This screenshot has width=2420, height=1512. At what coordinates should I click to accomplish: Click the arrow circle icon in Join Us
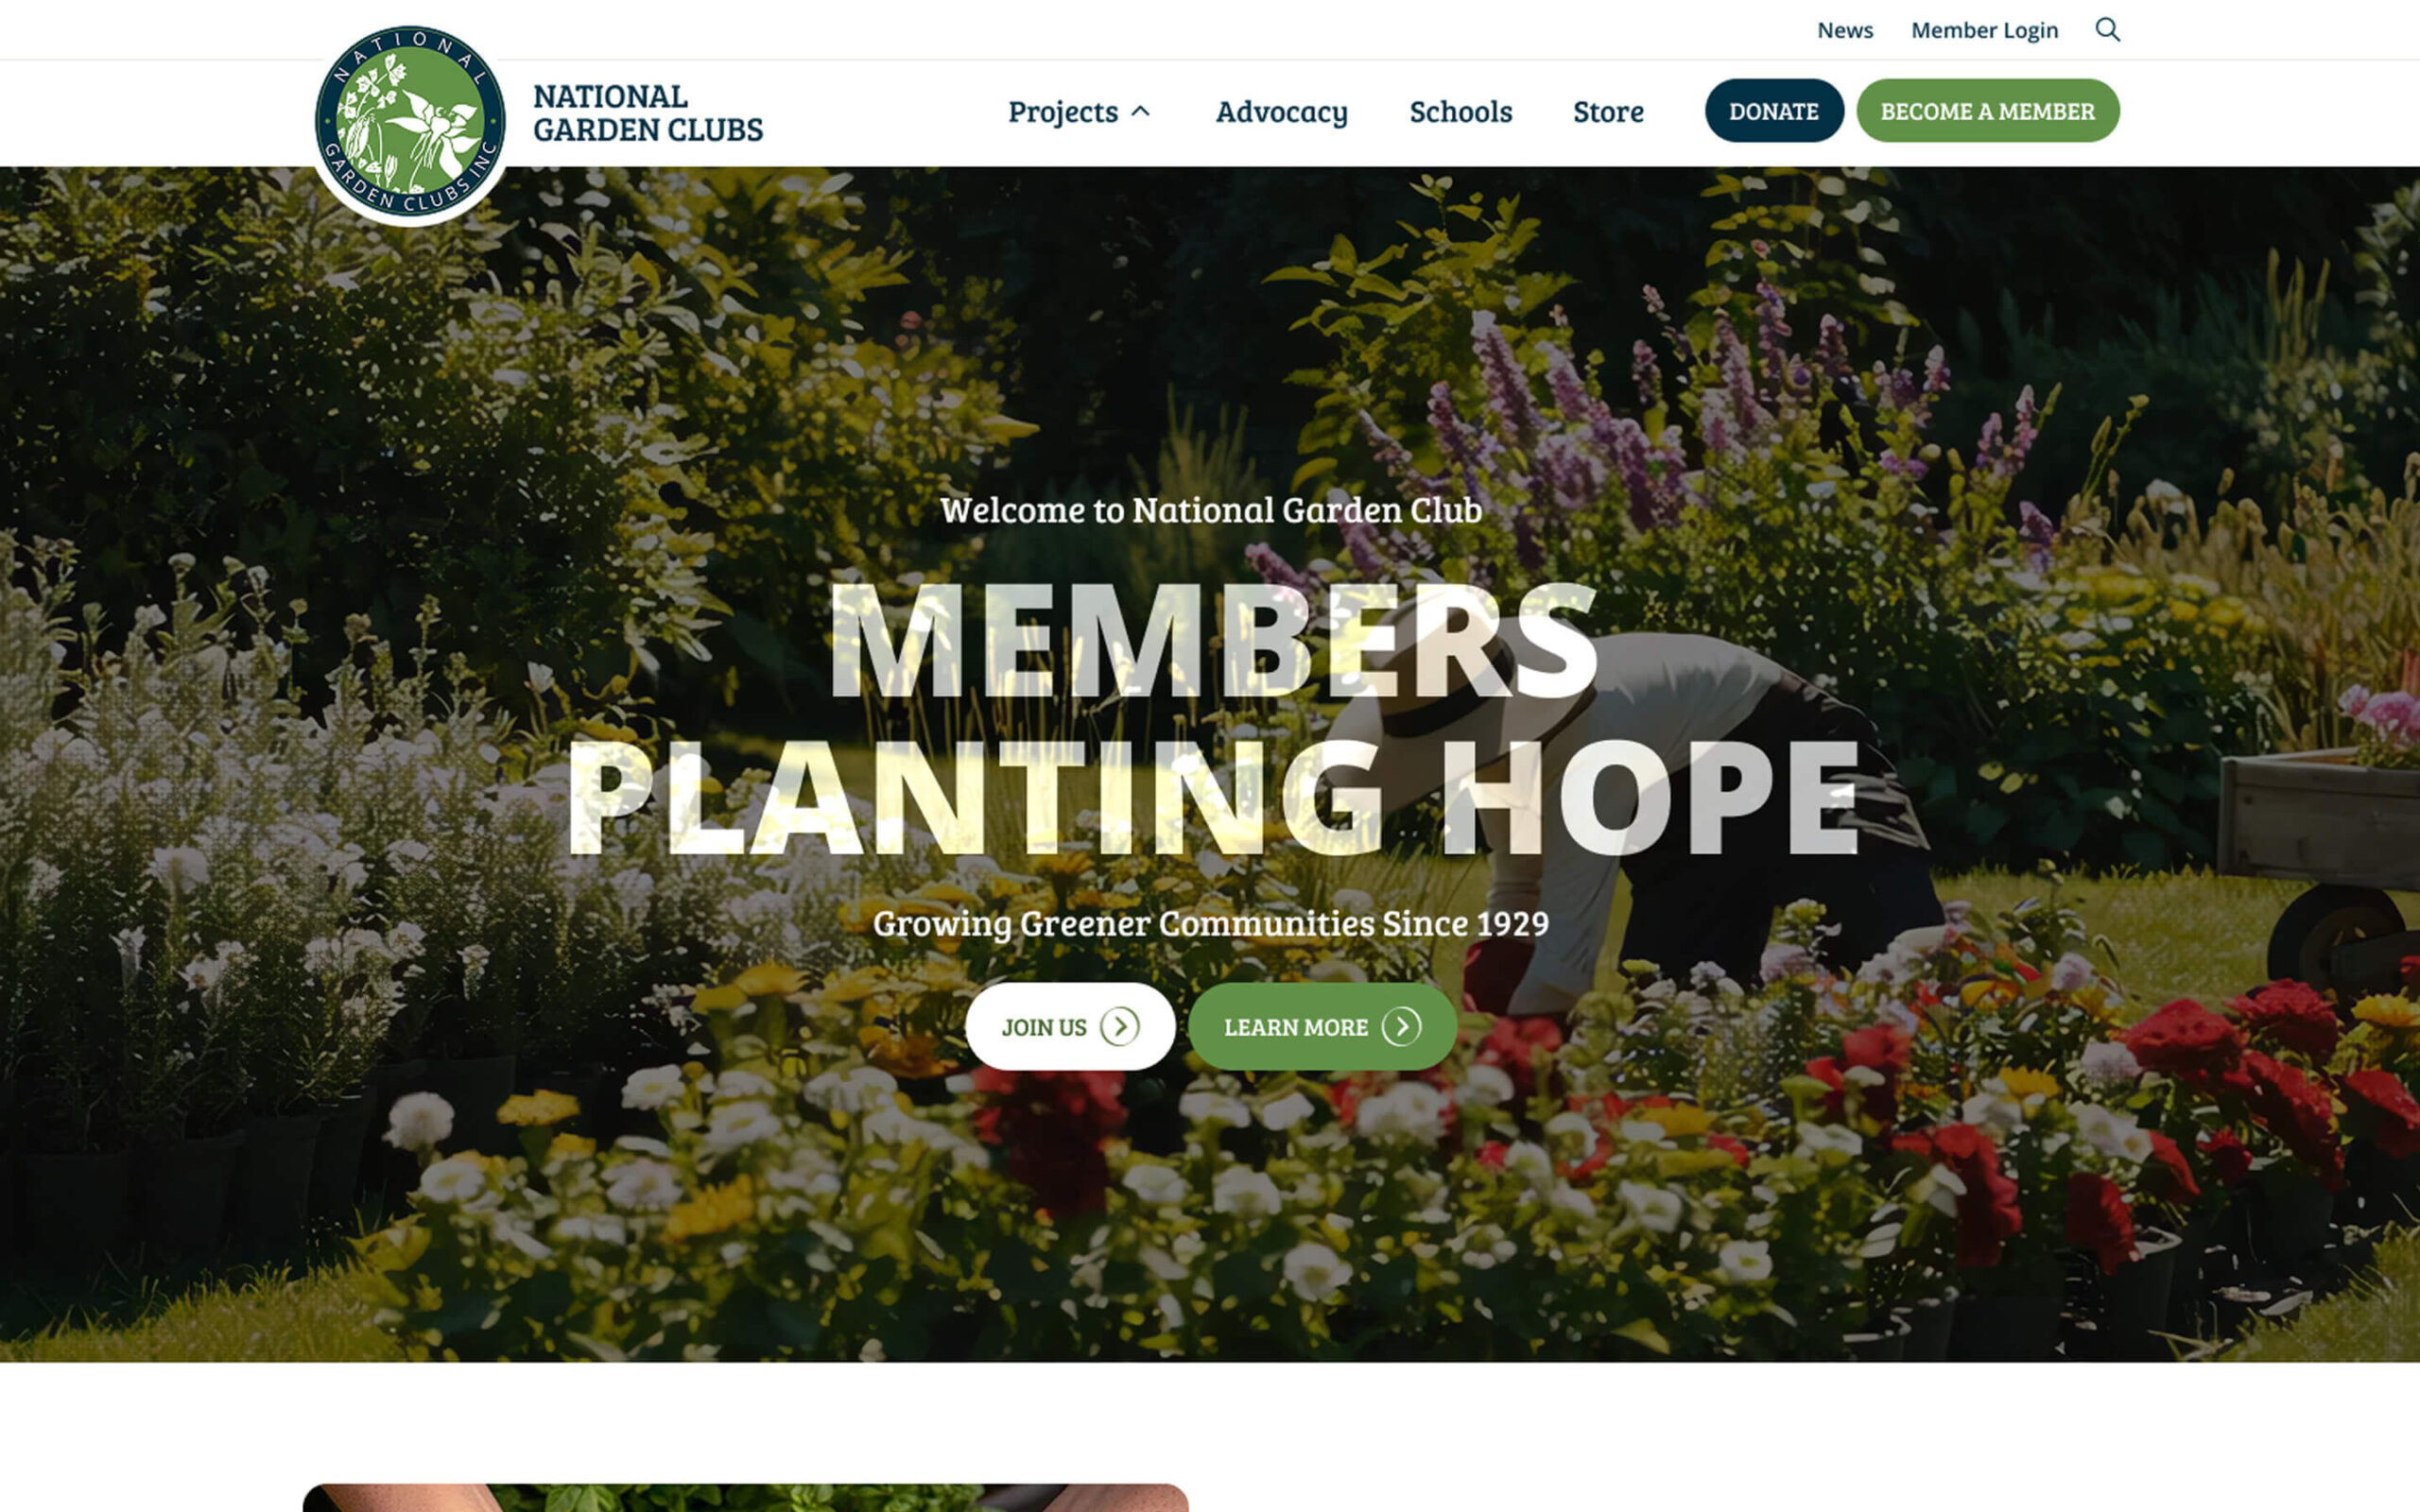click(1119, 1027)
